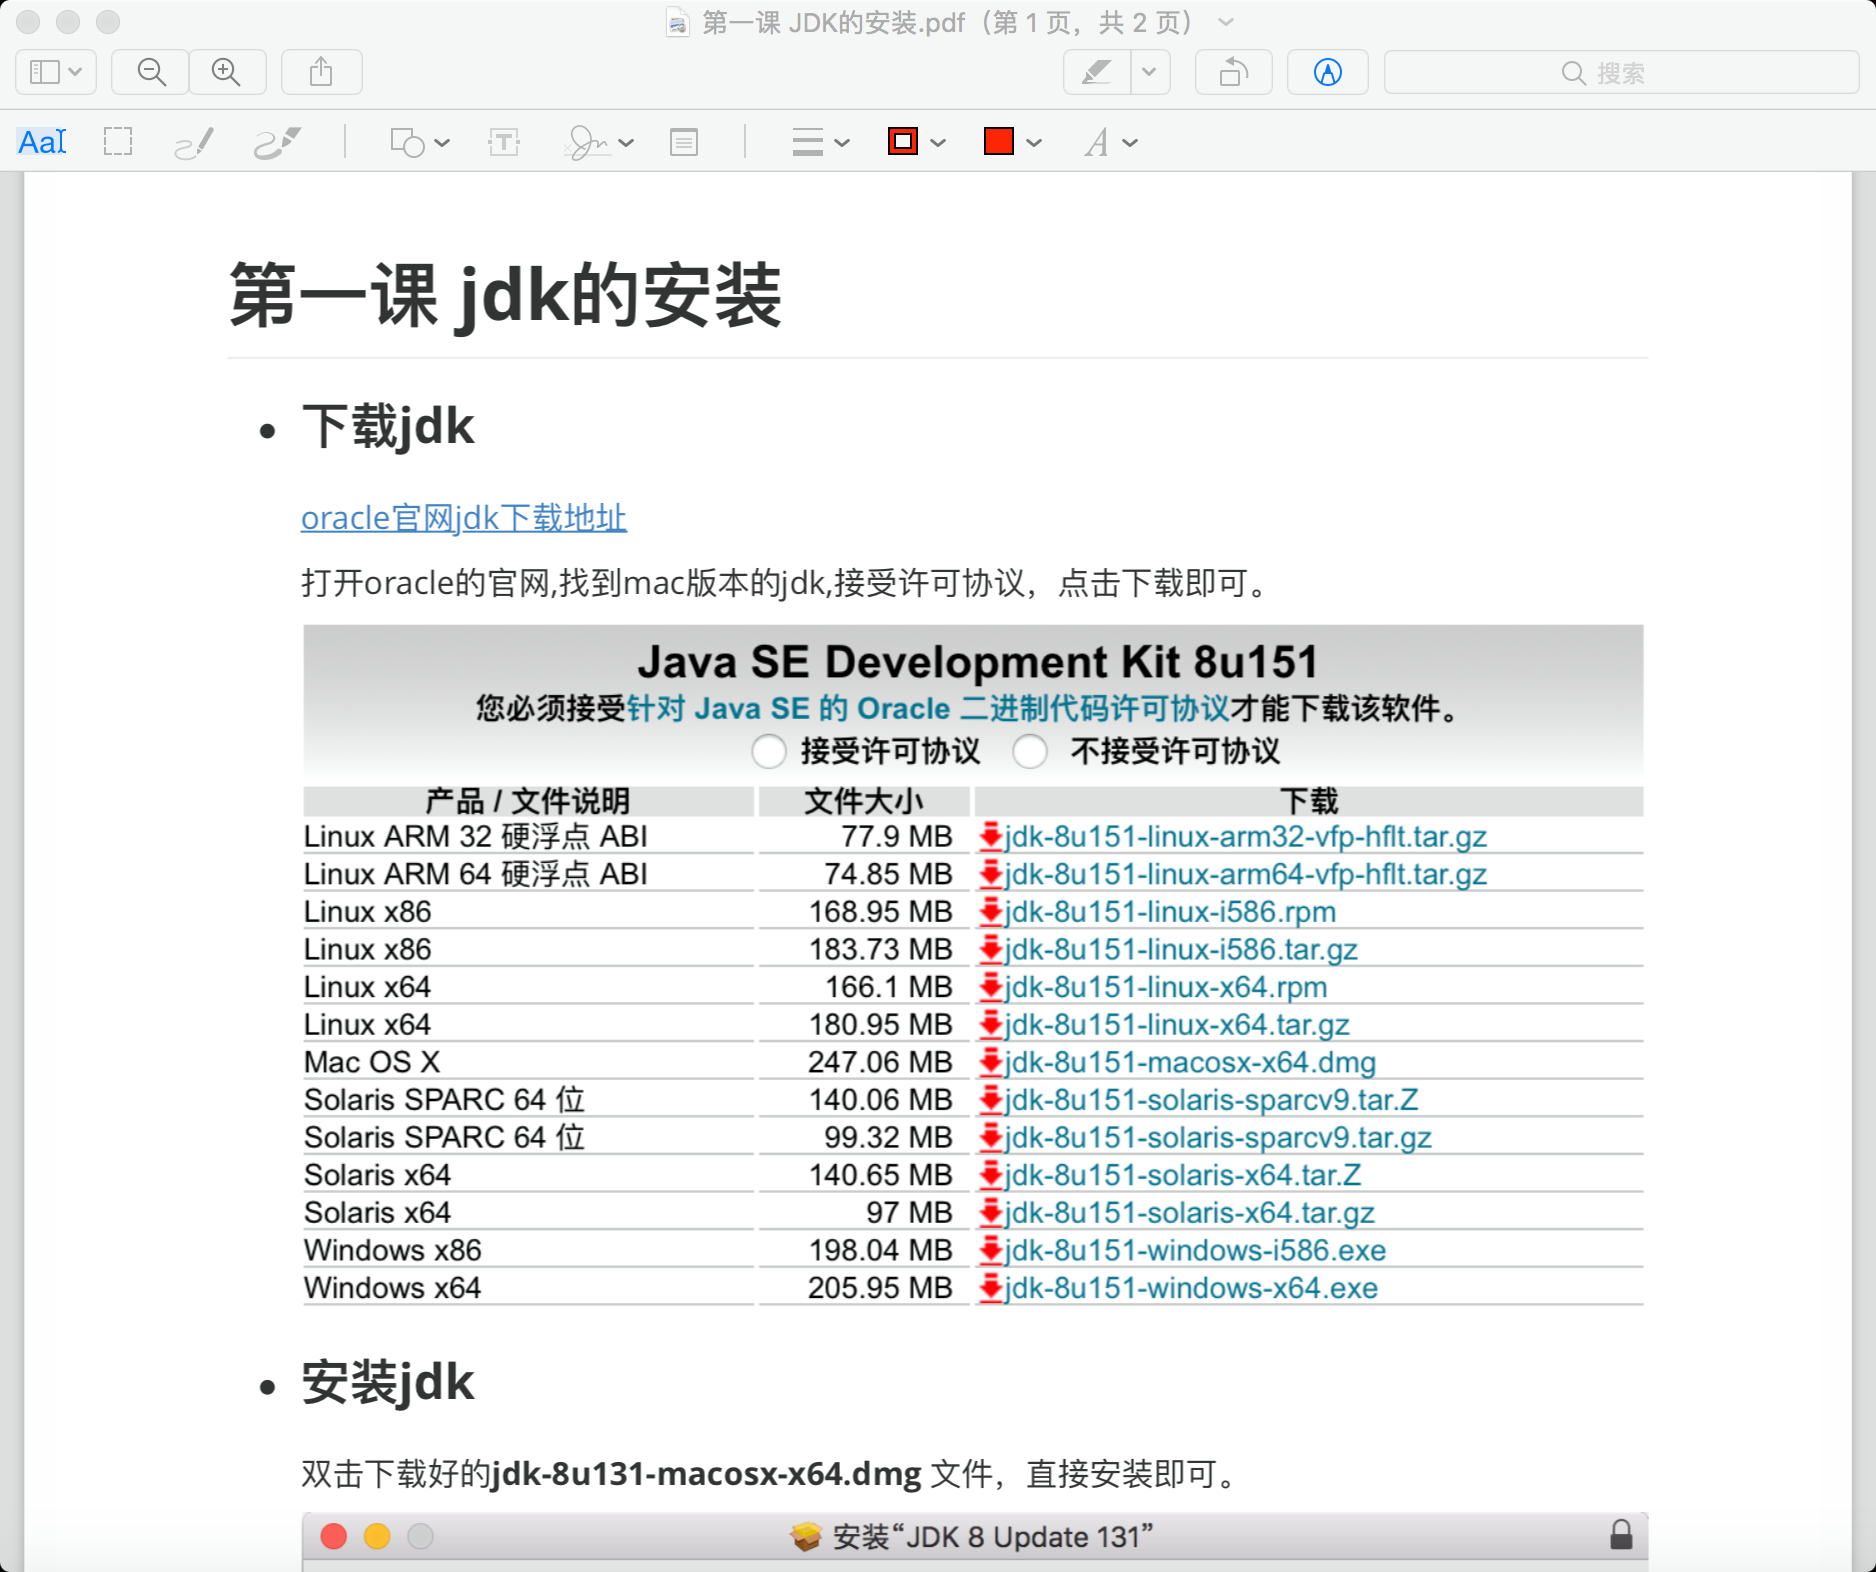
Task: Click the 下载 column header
Action: (x=1309, y=801)
